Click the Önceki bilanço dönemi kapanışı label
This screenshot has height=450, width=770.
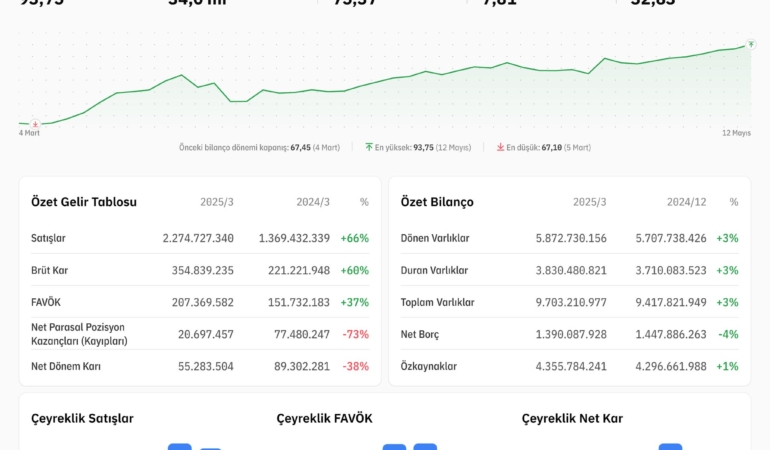tap(234, 147)
